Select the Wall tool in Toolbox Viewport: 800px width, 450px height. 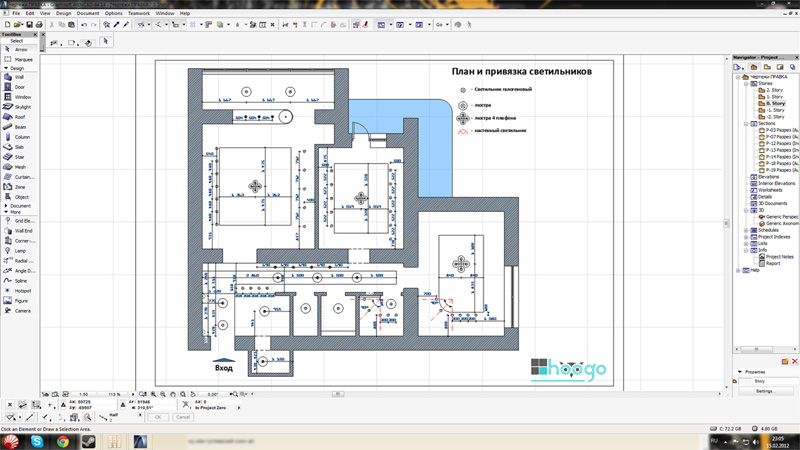[19, 77]
